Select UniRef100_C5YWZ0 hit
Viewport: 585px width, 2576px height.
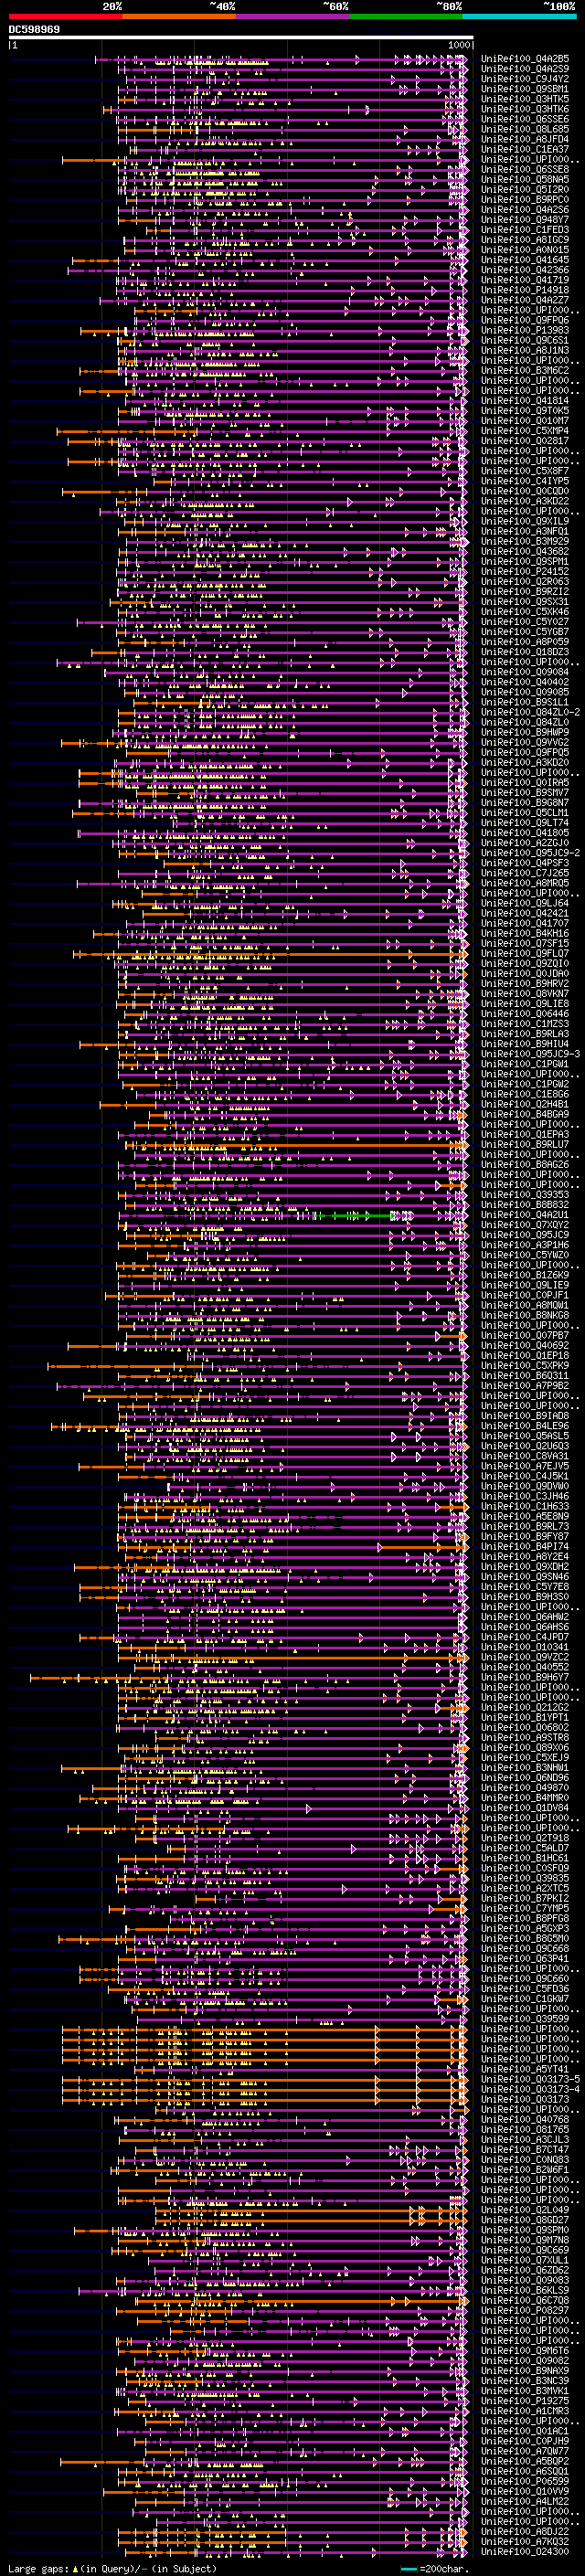click(x=525, y=1255)
